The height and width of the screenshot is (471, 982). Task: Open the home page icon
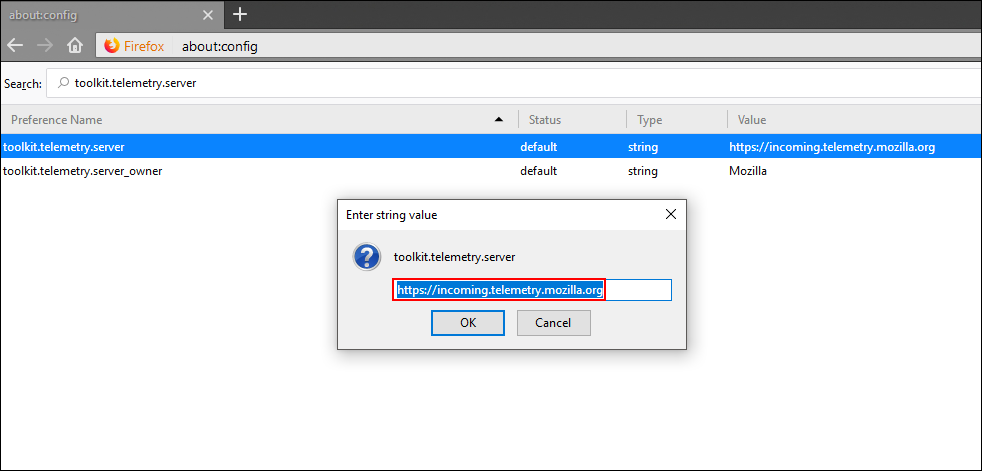pos(75,46)
